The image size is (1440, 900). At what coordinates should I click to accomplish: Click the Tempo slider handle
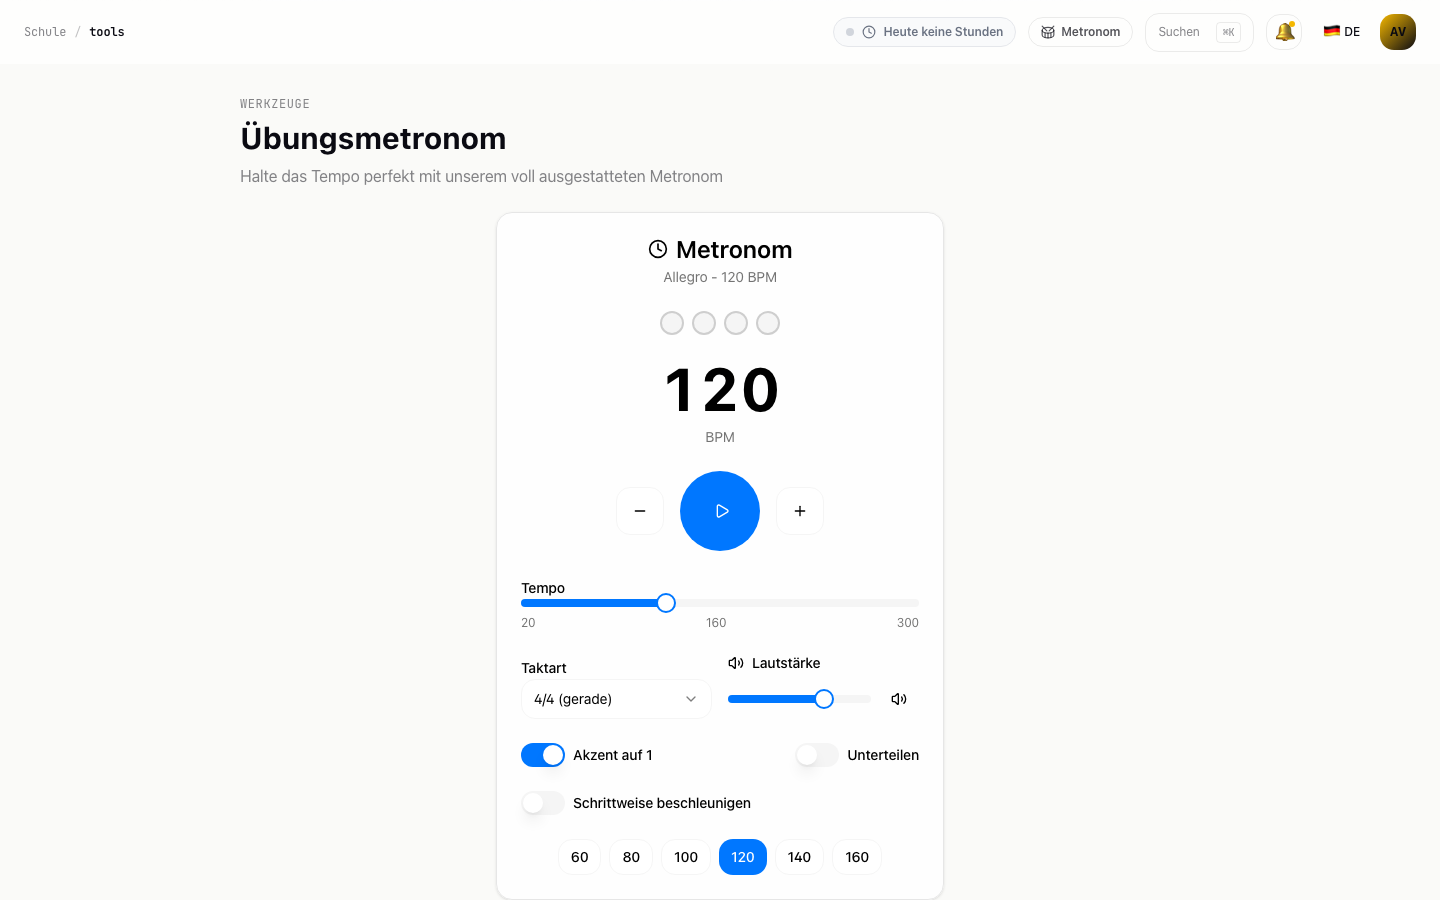666,603
